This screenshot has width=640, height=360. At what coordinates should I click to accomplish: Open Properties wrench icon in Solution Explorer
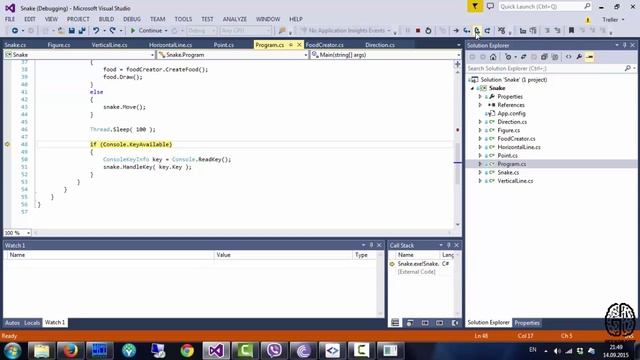coord(579,57)
